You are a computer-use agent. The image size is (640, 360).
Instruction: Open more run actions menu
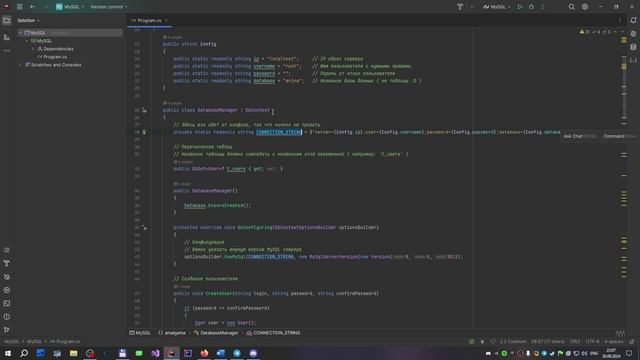542,7
